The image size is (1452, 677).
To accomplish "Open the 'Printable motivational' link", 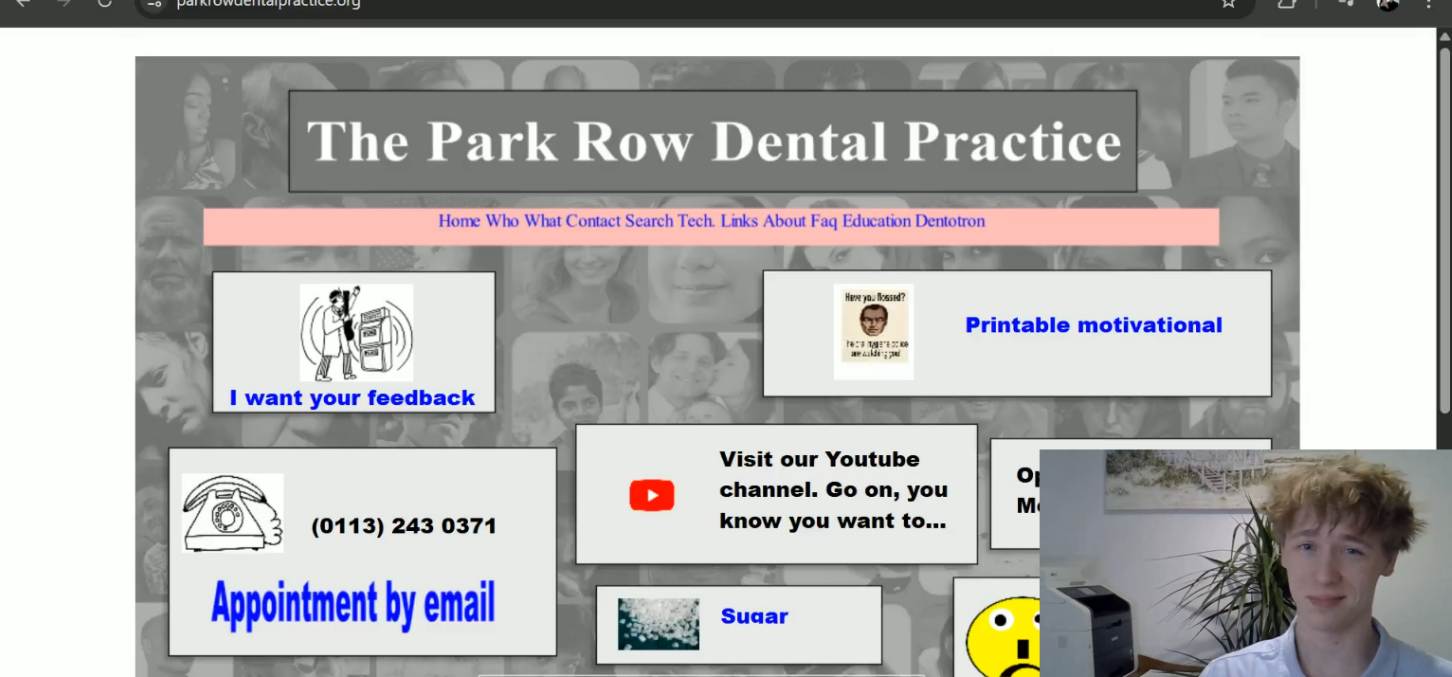I will (x=1093, y=325).
